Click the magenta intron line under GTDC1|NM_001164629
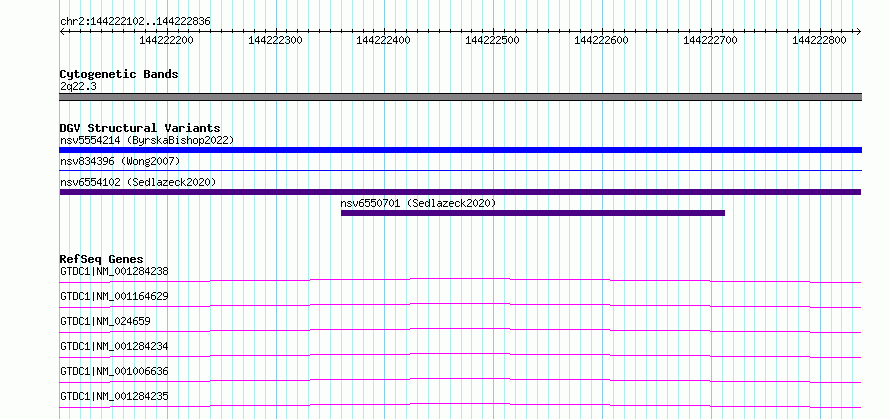This screenshot has width=890, height=419. coord(460,303)
